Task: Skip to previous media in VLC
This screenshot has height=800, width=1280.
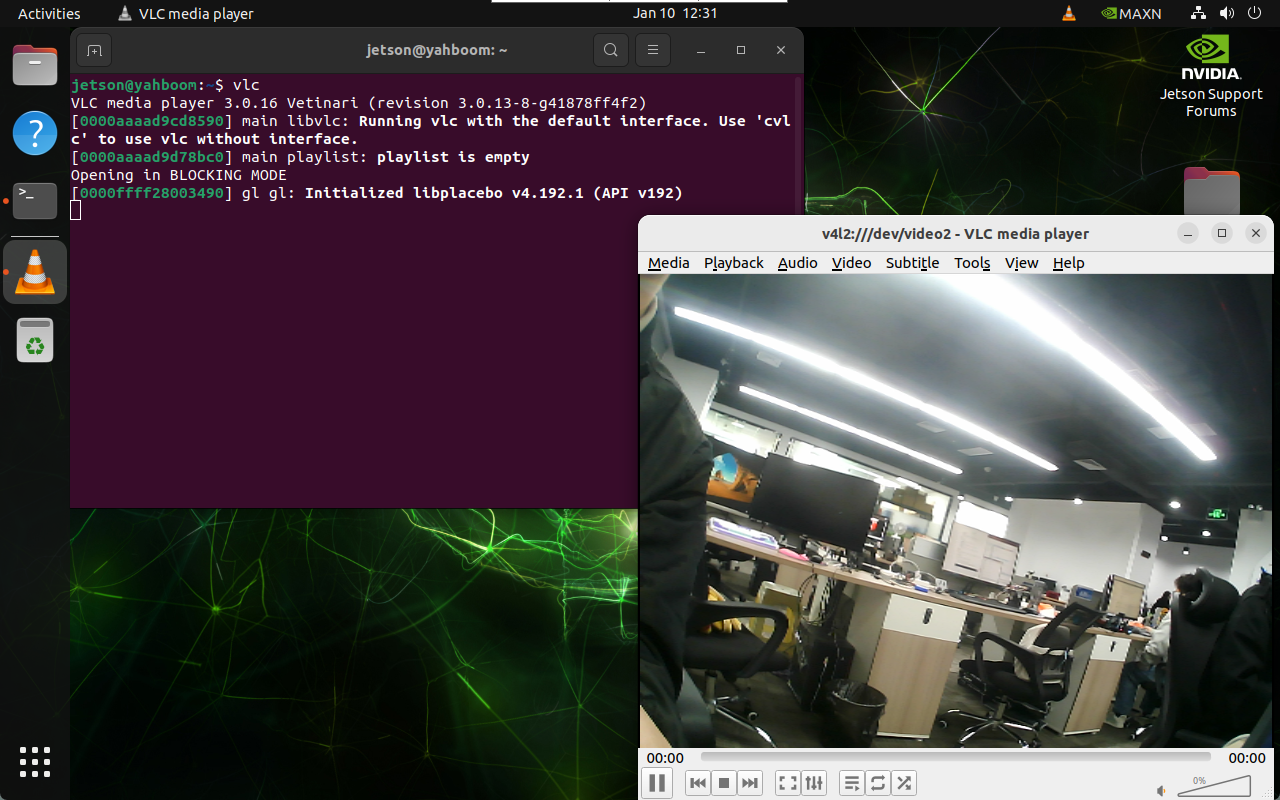Action: (x=698, y=783)
